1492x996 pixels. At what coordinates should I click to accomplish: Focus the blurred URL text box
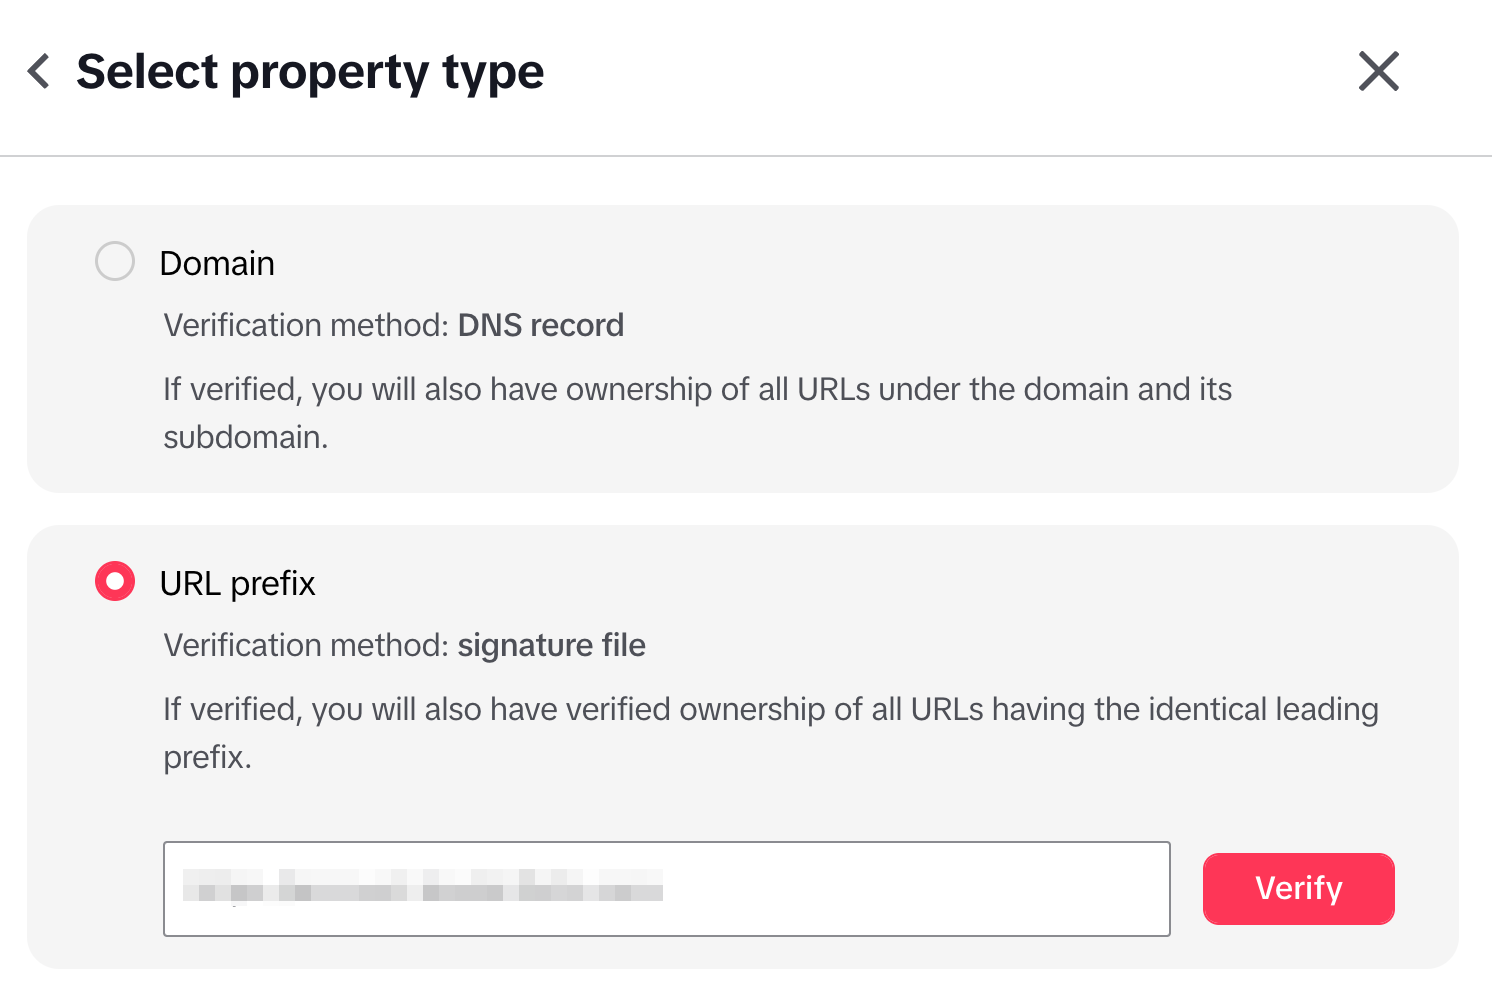point(667,888)
